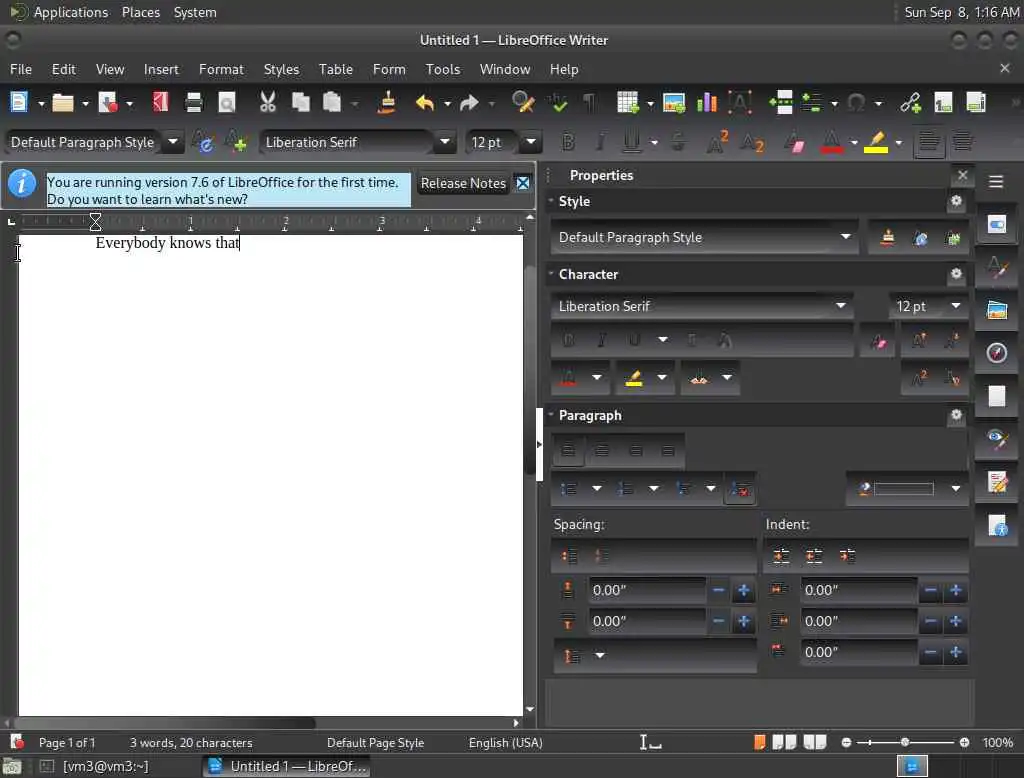1024x778 pixels.
Task: Open the Tools menu
Action: (443, 69)
